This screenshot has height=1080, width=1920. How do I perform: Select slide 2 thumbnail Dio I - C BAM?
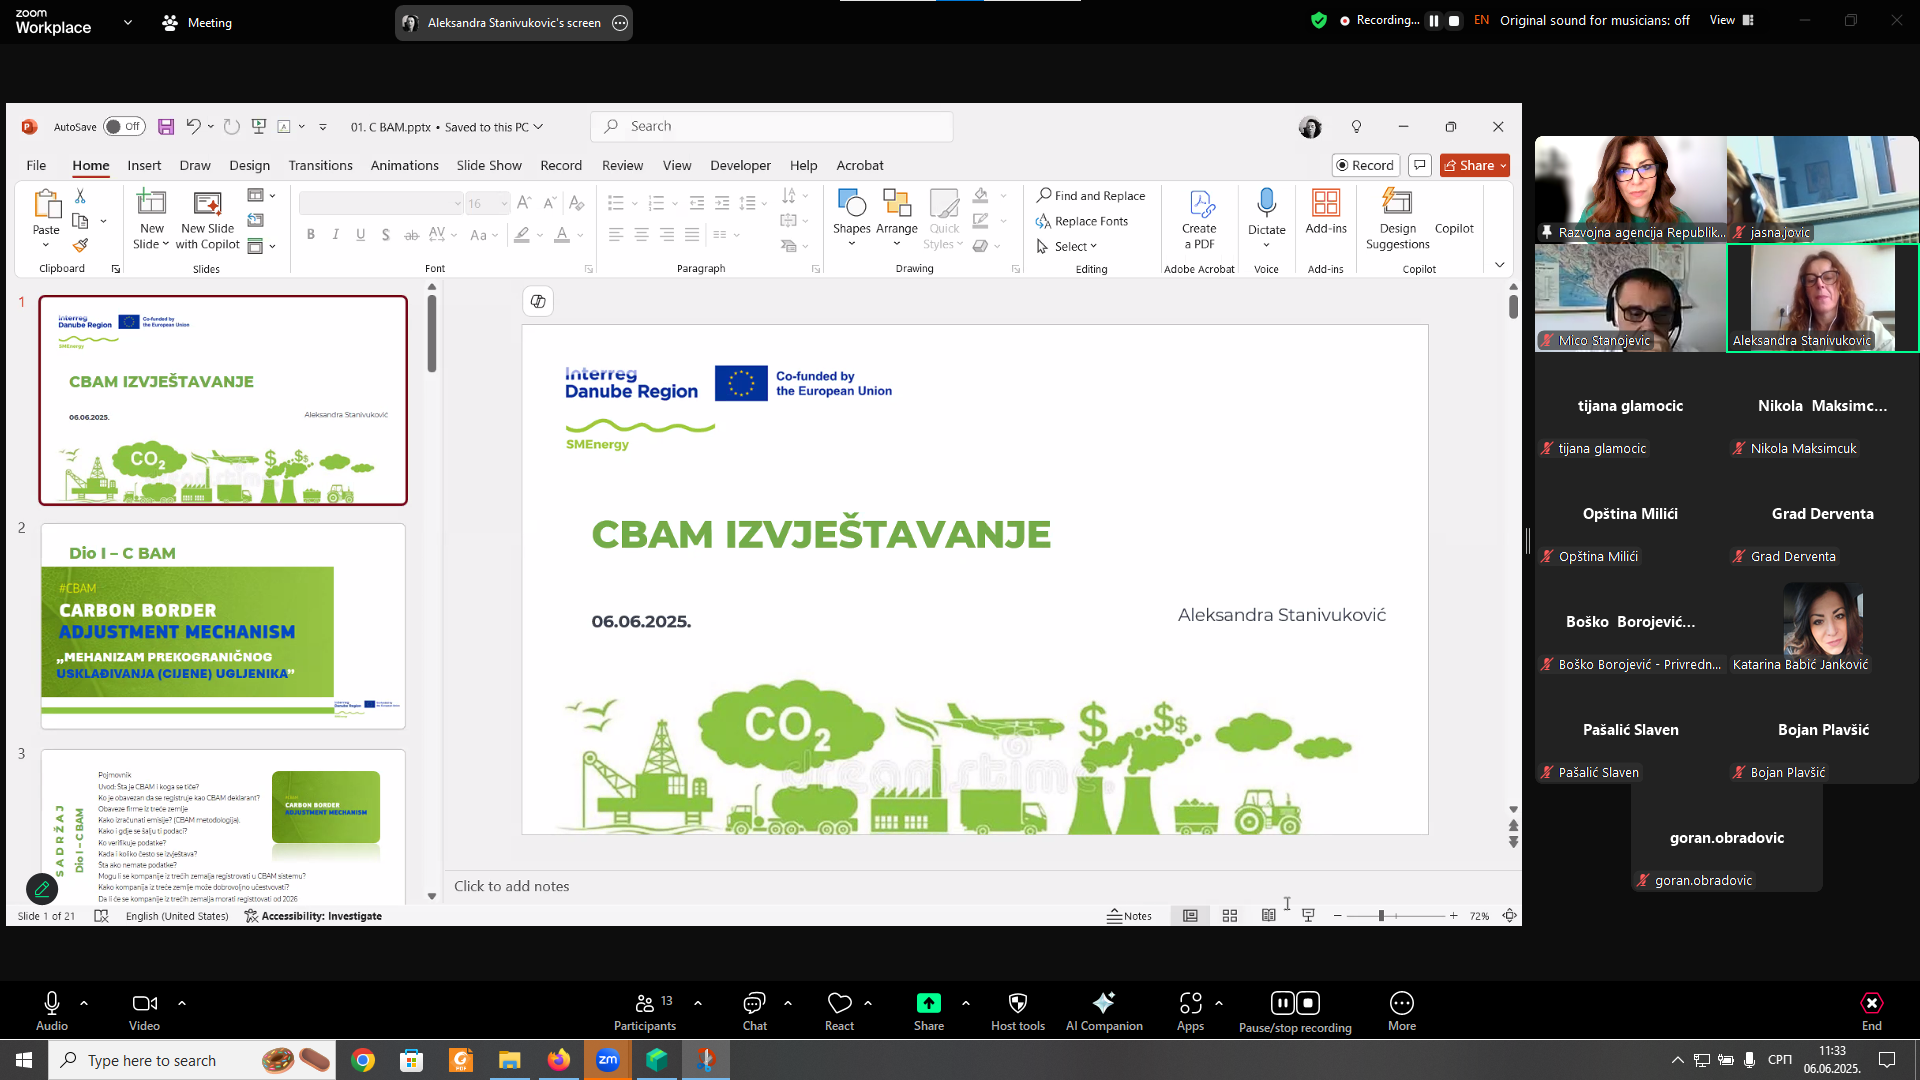pyautogui.click(x=223, y=626)
